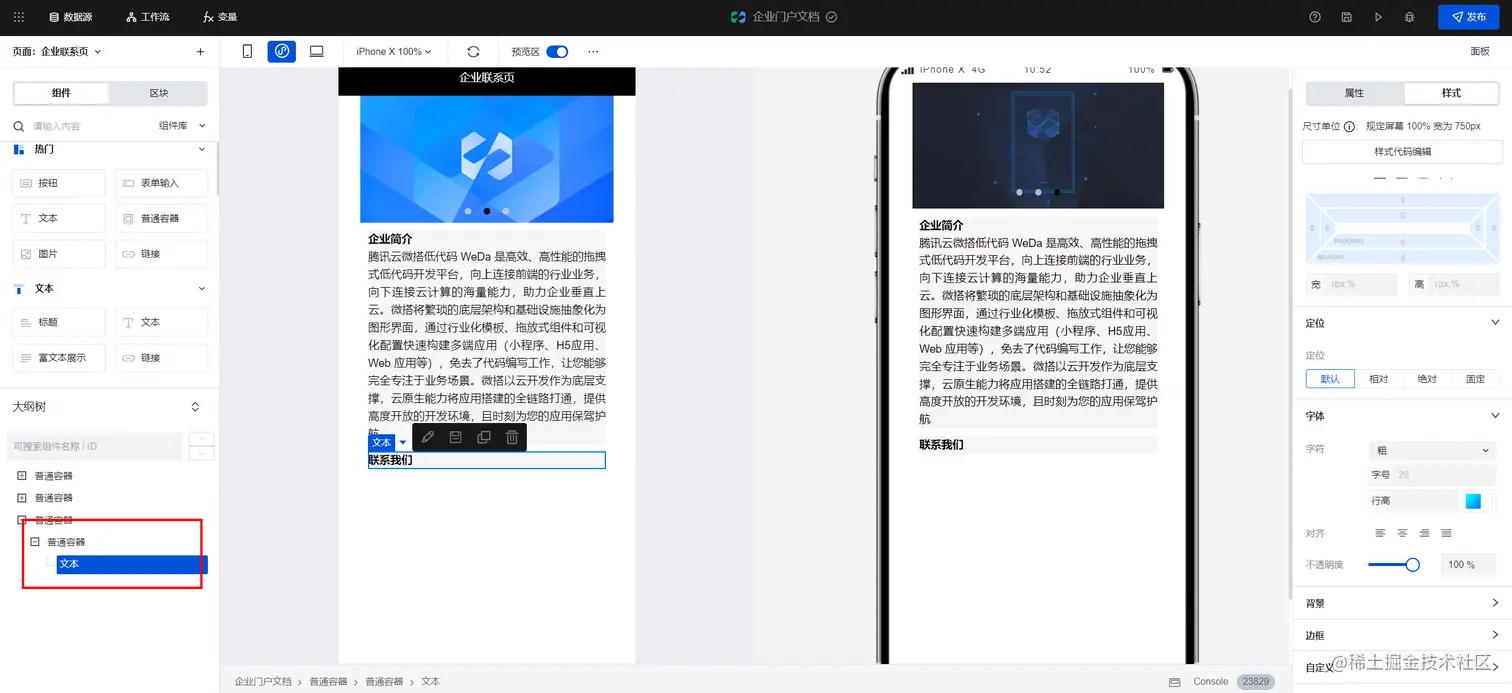
Task: Publish the app with 发布 button
Action: coord(1469,17)
